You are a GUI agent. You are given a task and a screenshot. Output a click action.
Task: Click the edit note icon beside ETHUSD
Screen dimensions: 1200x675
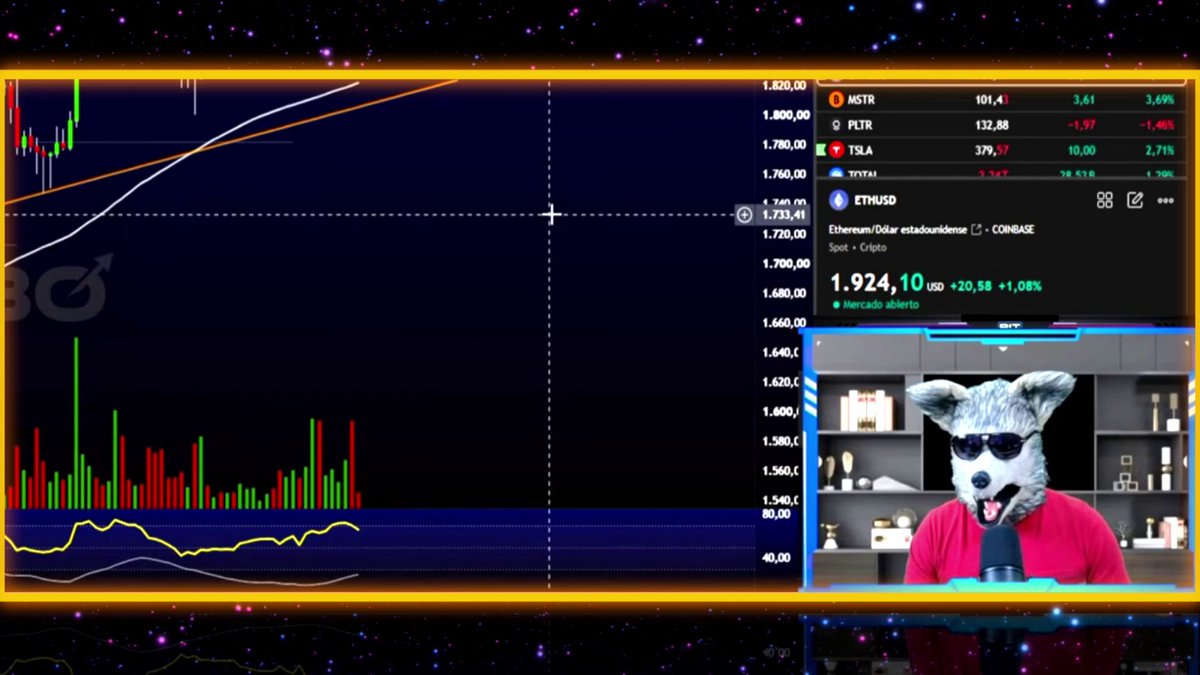[x=1135, y=200]
